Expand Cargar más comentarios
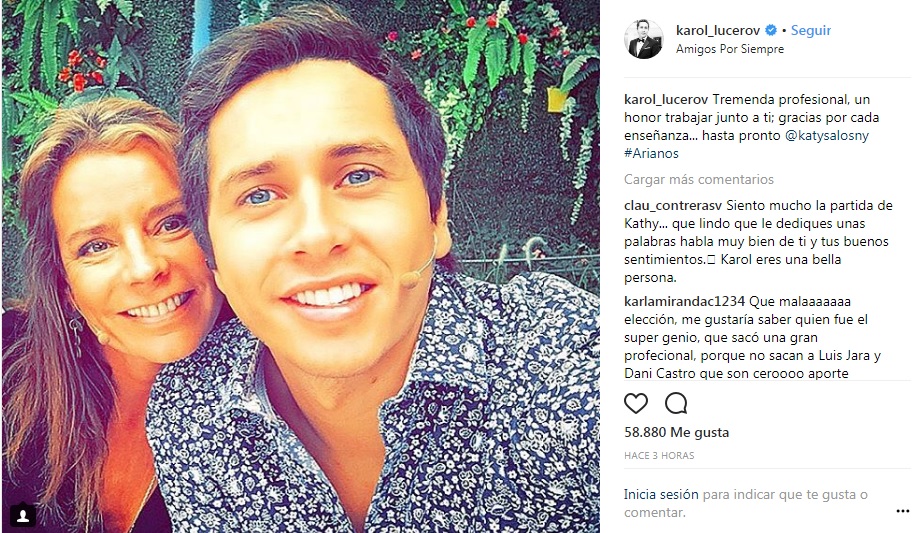This screenshot has height=533, width=916. [699, 179]
